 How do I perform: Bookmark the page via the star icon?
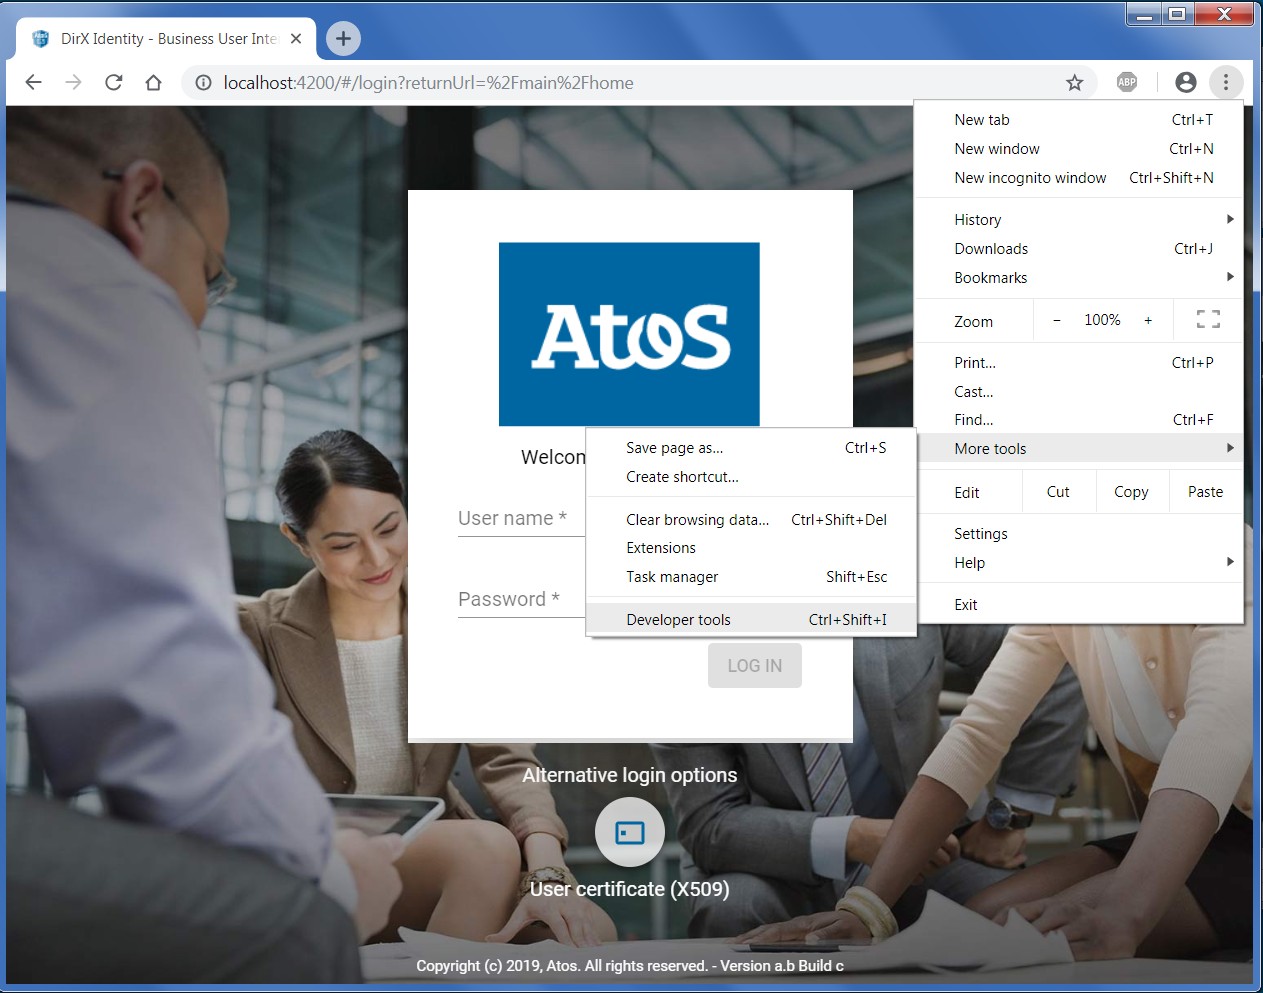pyautogui.click(x=1074, y=82)
